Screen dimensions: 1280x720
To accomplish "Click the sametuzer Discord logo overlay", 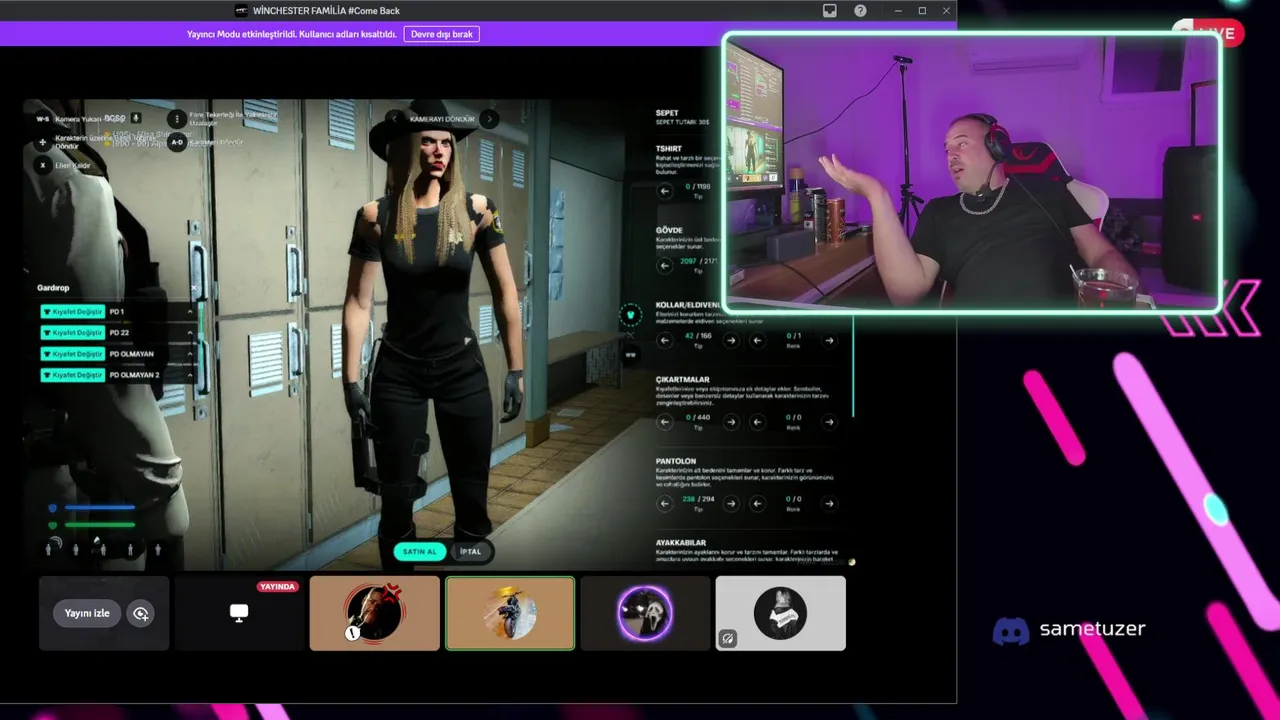I will pyautogui.click(x=1011, y=630).
